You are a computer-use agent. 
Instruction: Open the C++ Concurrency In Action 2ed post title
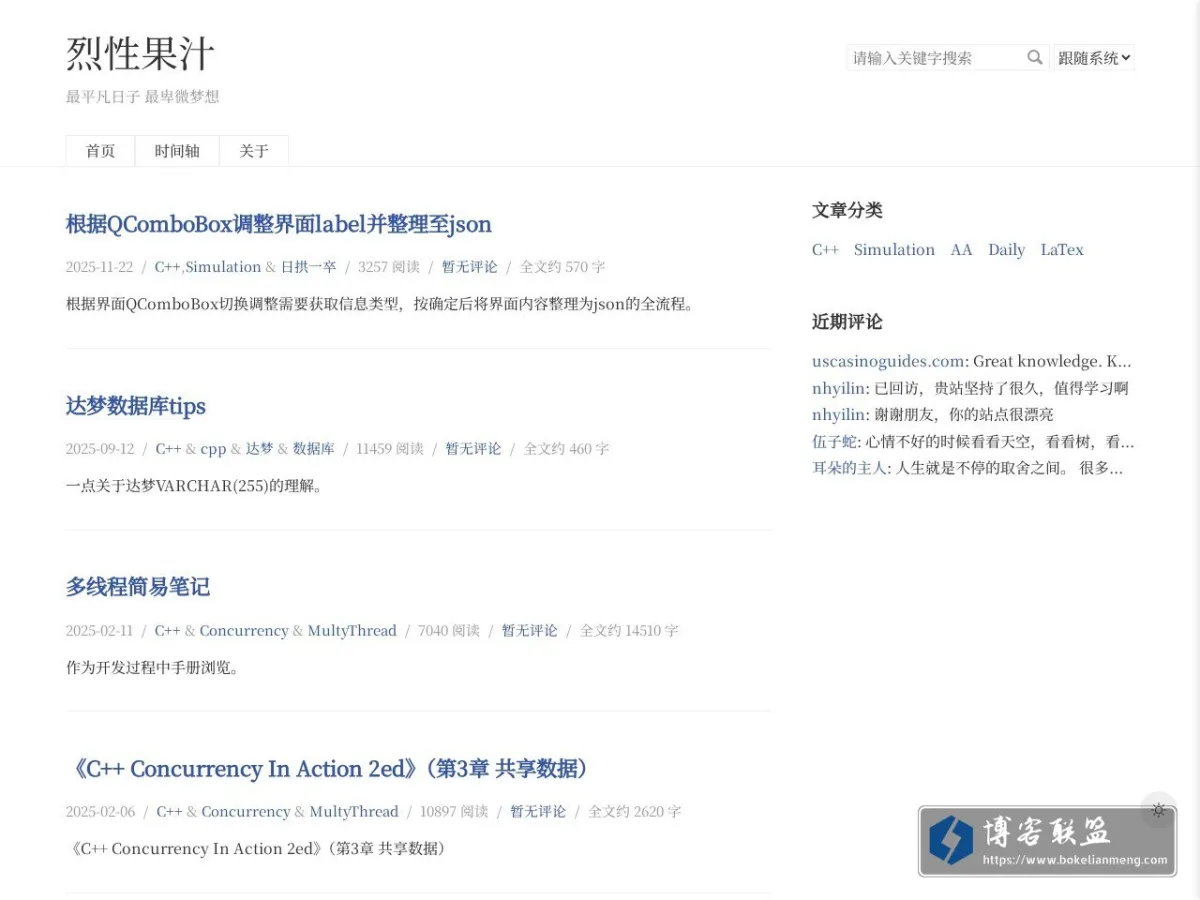pos(331,768)
